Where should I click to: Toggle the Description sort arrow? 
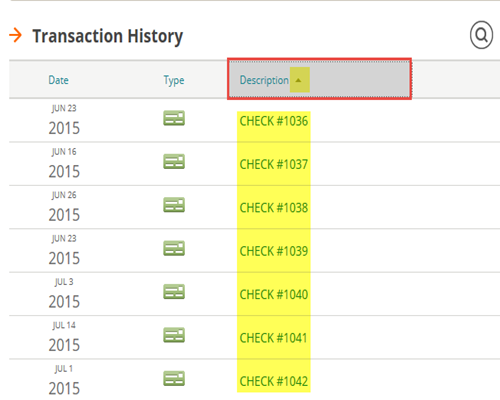[299, 80]
